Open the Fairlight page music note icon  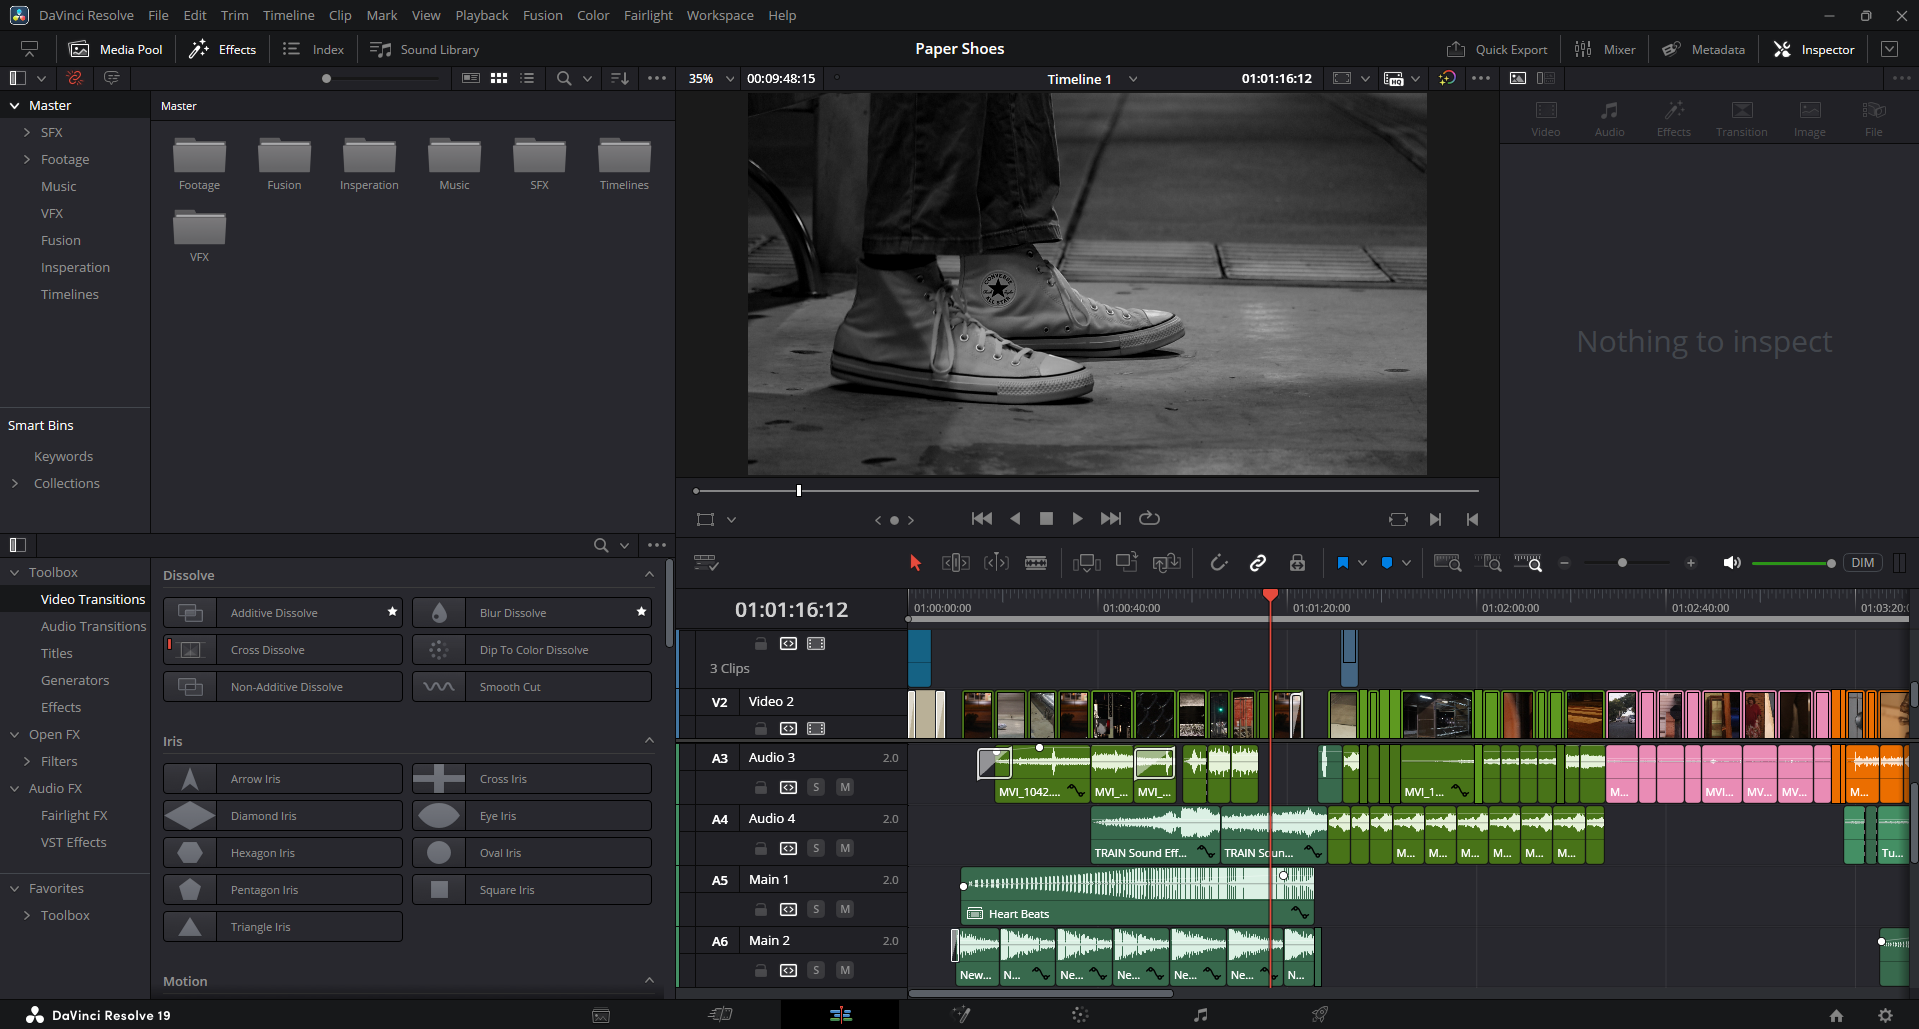[1200, 1015]
